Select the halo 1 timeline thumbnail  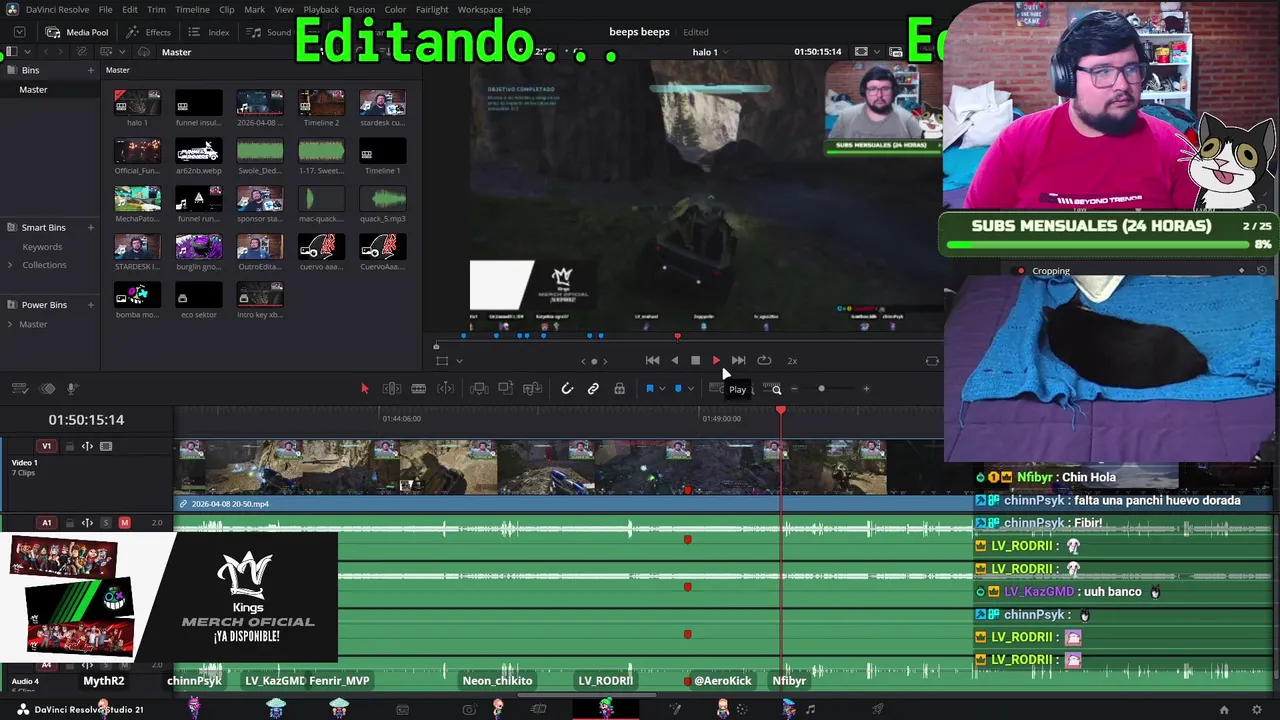(137, 102)
